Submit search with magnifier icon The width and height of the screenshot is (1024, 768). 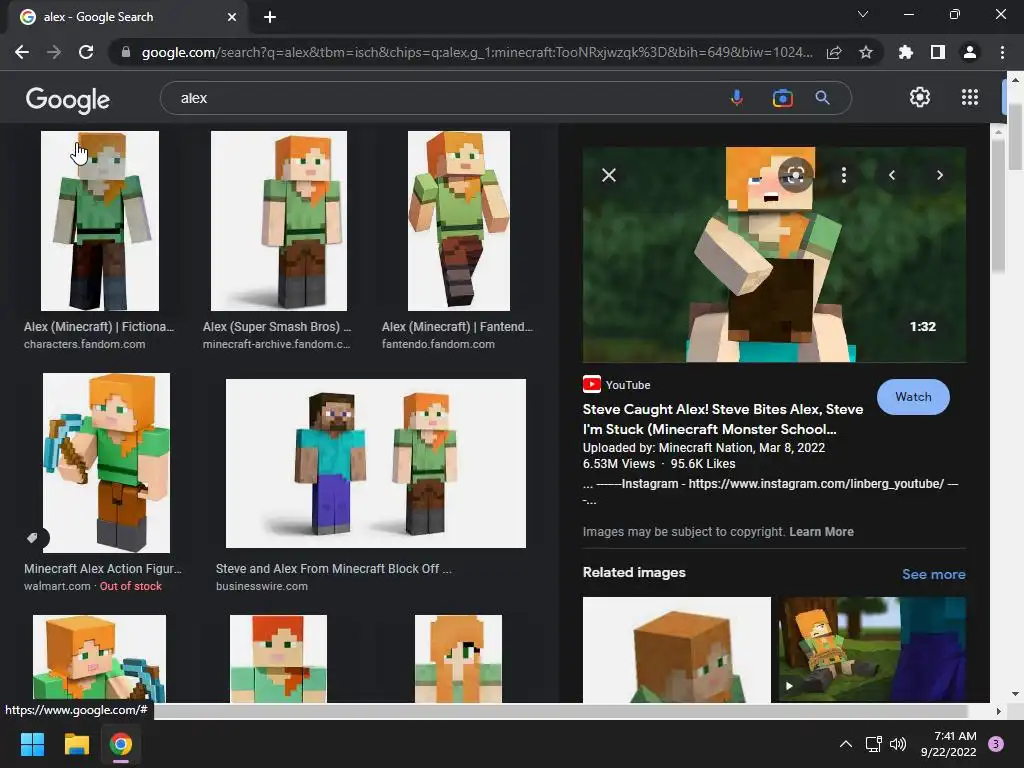coord(822,98)
